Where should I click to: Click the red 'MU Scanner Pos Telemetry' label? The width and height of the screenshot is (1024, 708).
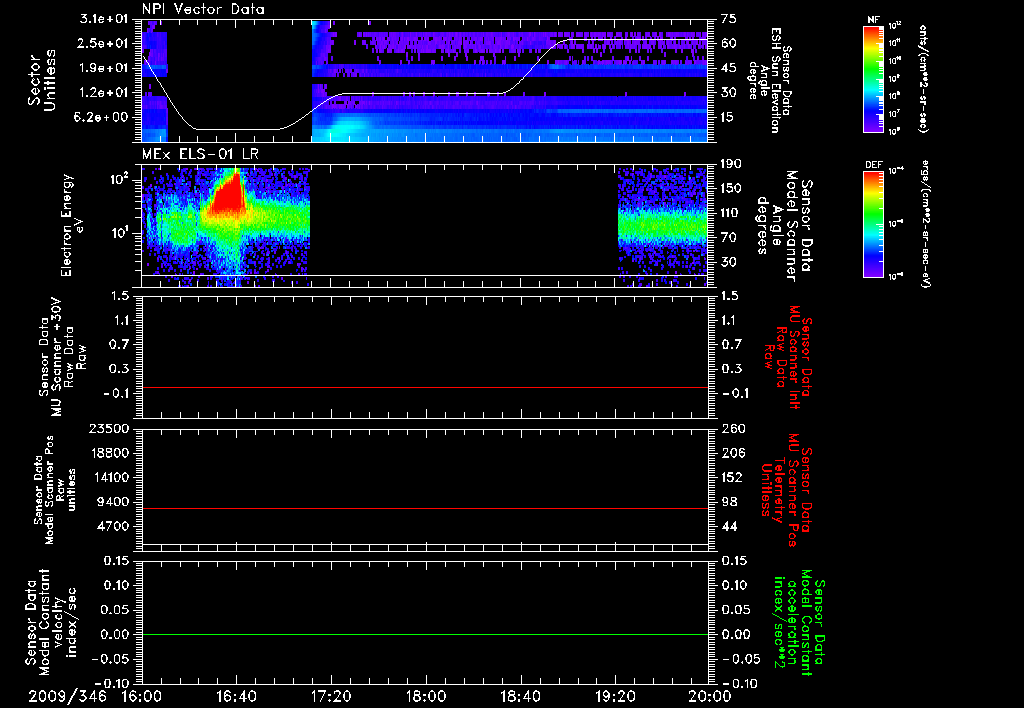(788, 490)
